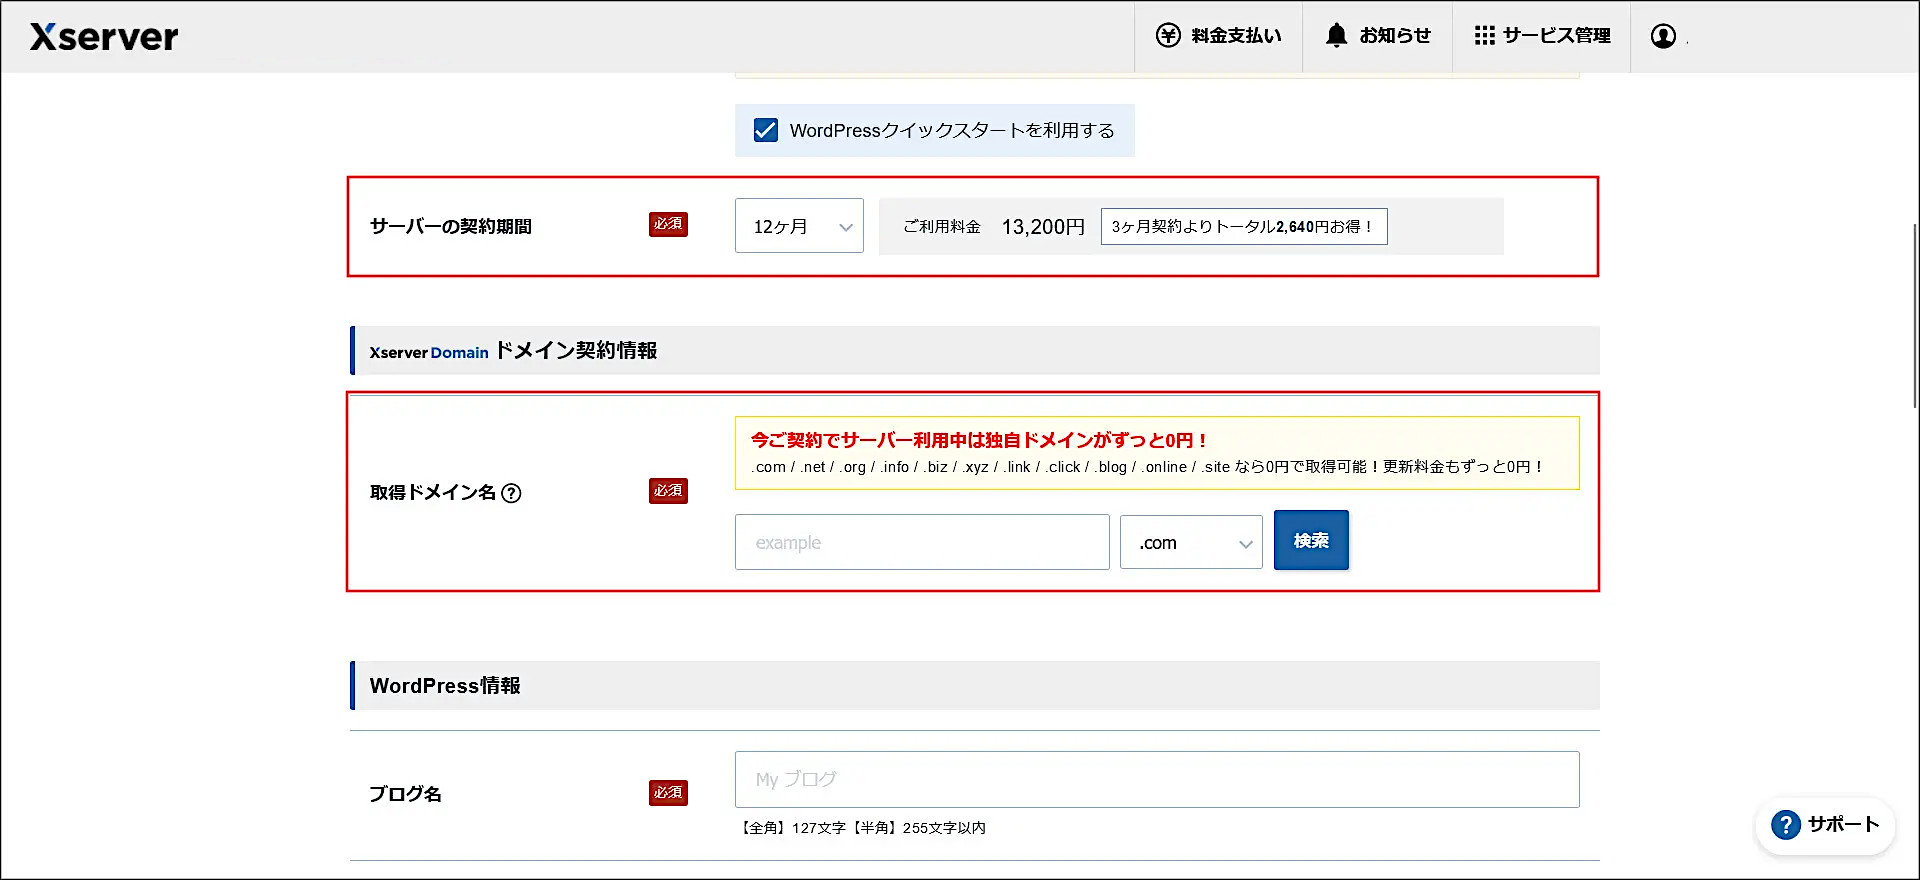This screenshot has width=1920, height=880.
Task: Click the Xserver logo
Action: (104, 37)
